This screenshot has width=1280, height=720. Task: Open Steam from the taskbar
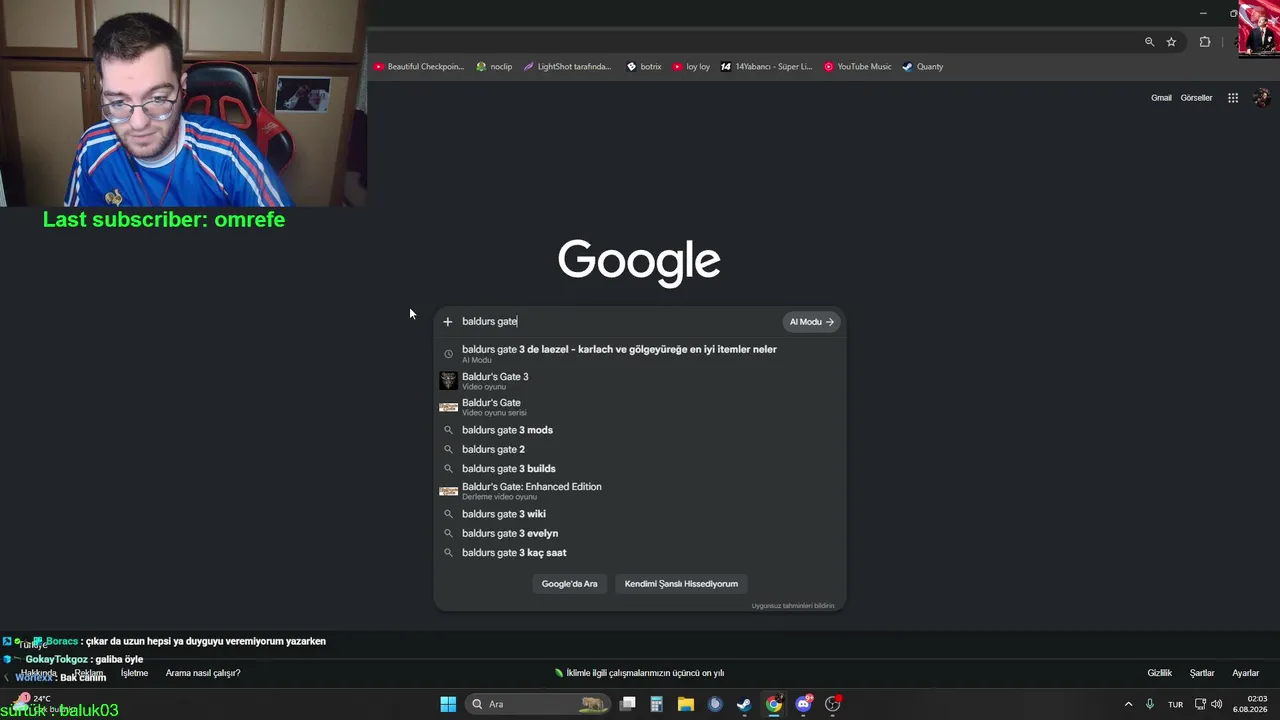tap(744, 704)
